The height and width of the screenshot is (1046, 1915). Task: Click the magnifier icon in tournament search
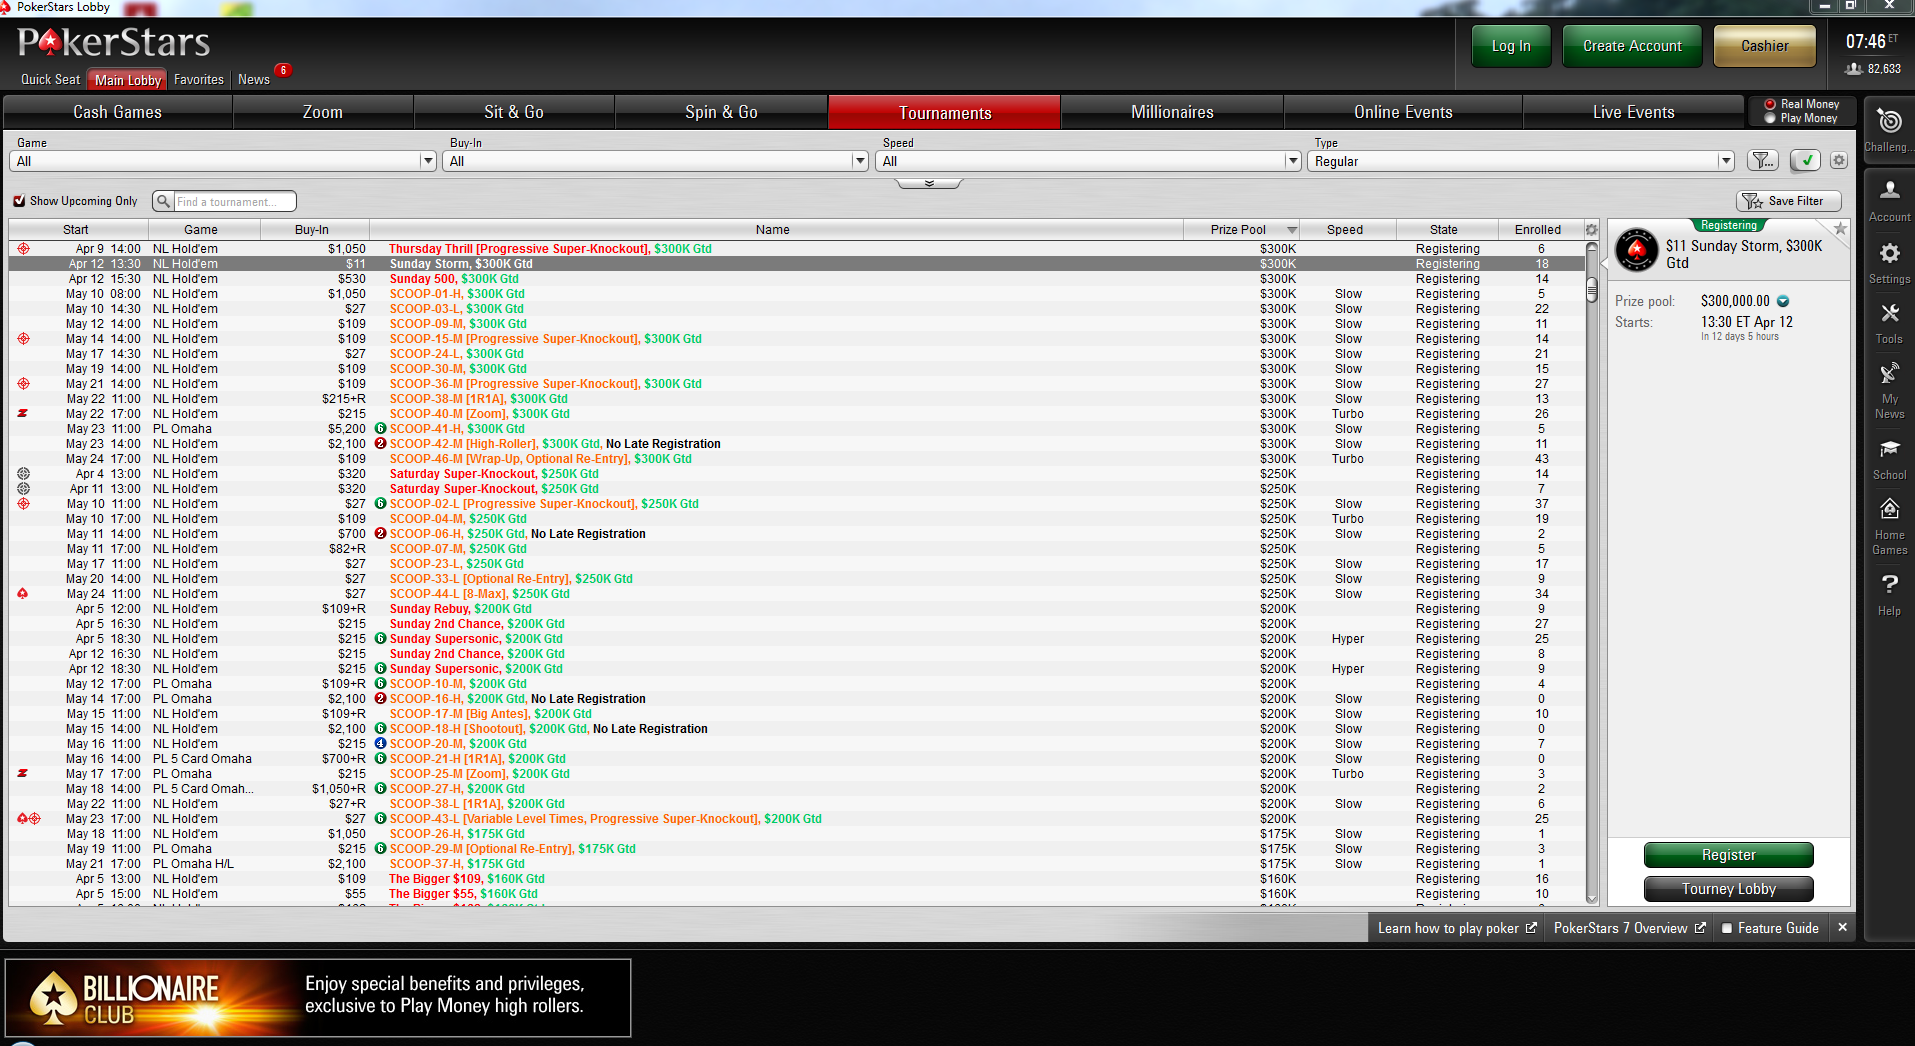[163, 201]
